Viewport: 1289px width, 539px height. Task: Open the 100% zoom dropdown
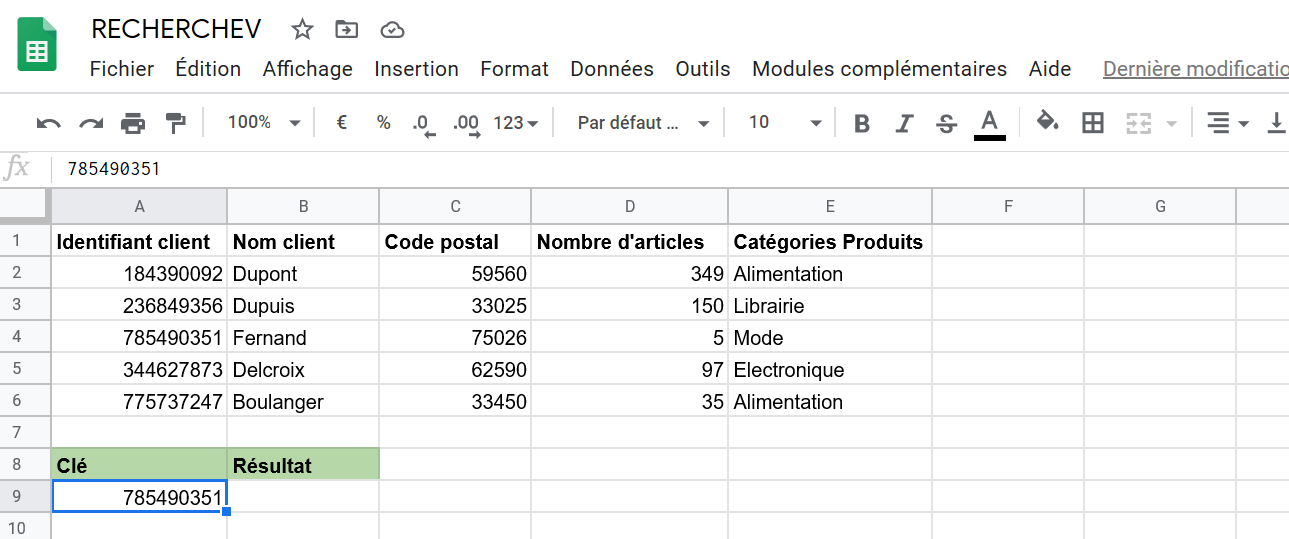coord(264,123)
